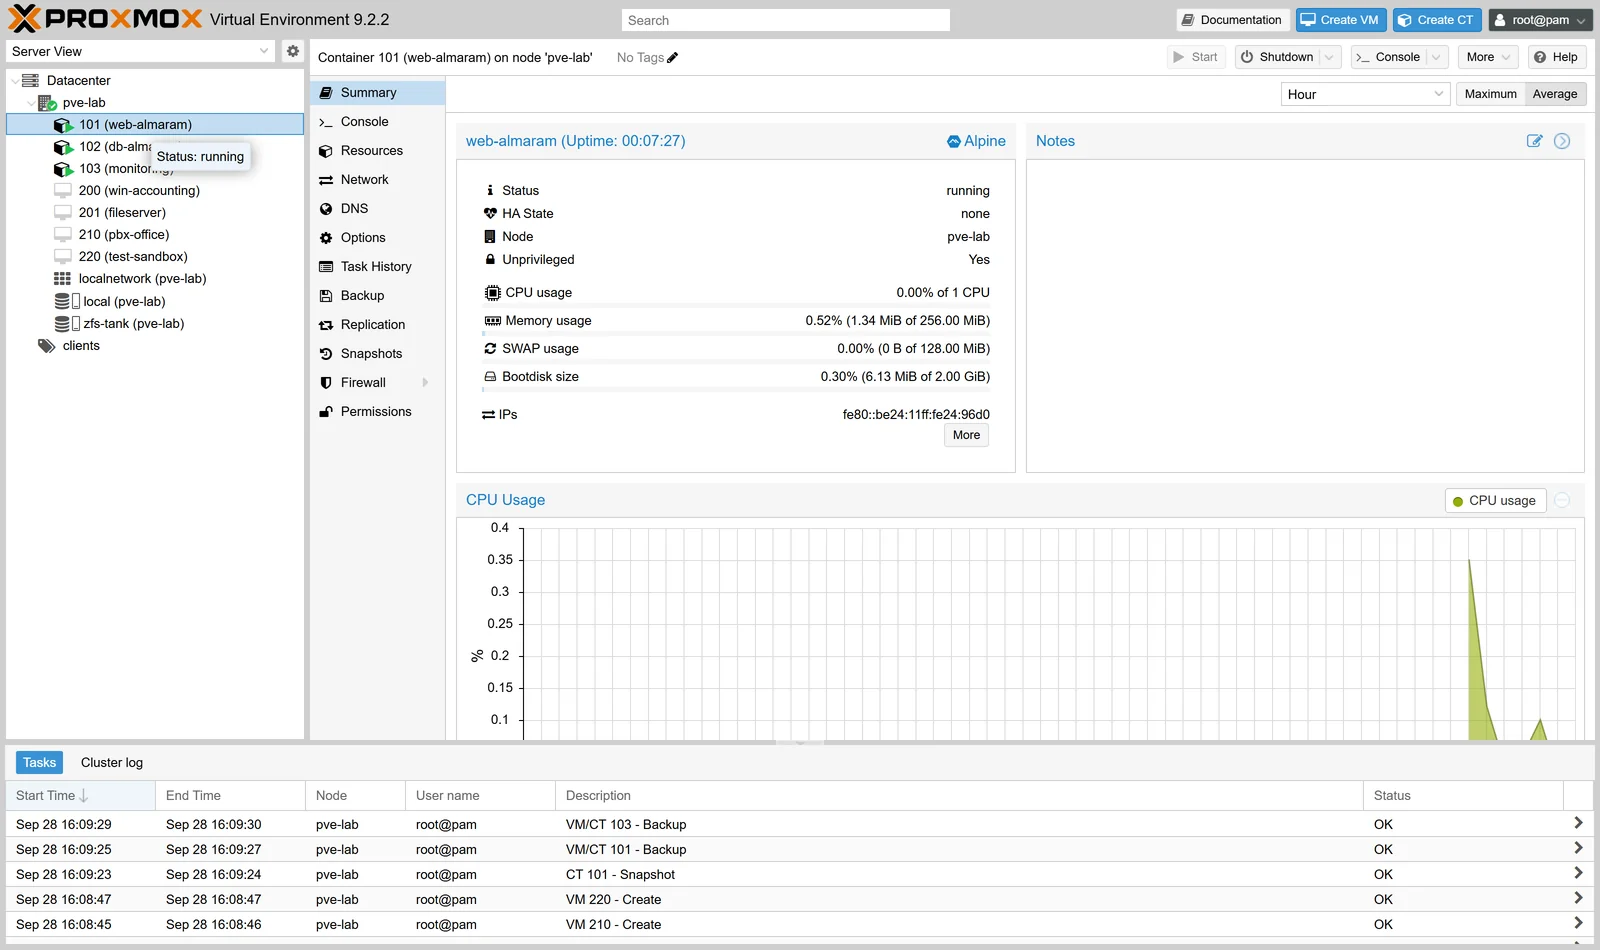The image size is (1600, 950).
Task: Collapse the Datacenter tree node
Action: (x=14, y=81)
